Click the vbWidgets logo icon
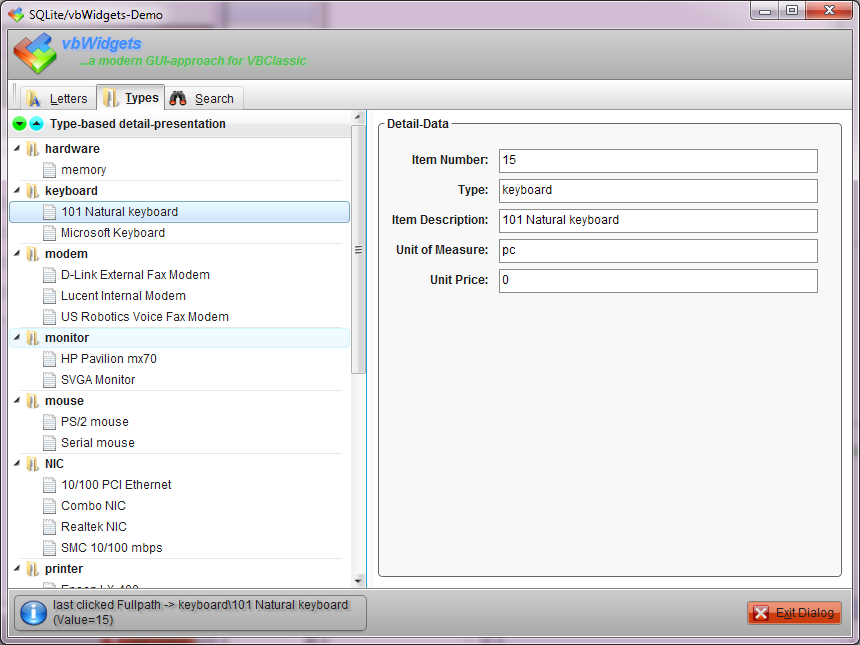Screen dimensions: 860x645 tap(34, 53)
